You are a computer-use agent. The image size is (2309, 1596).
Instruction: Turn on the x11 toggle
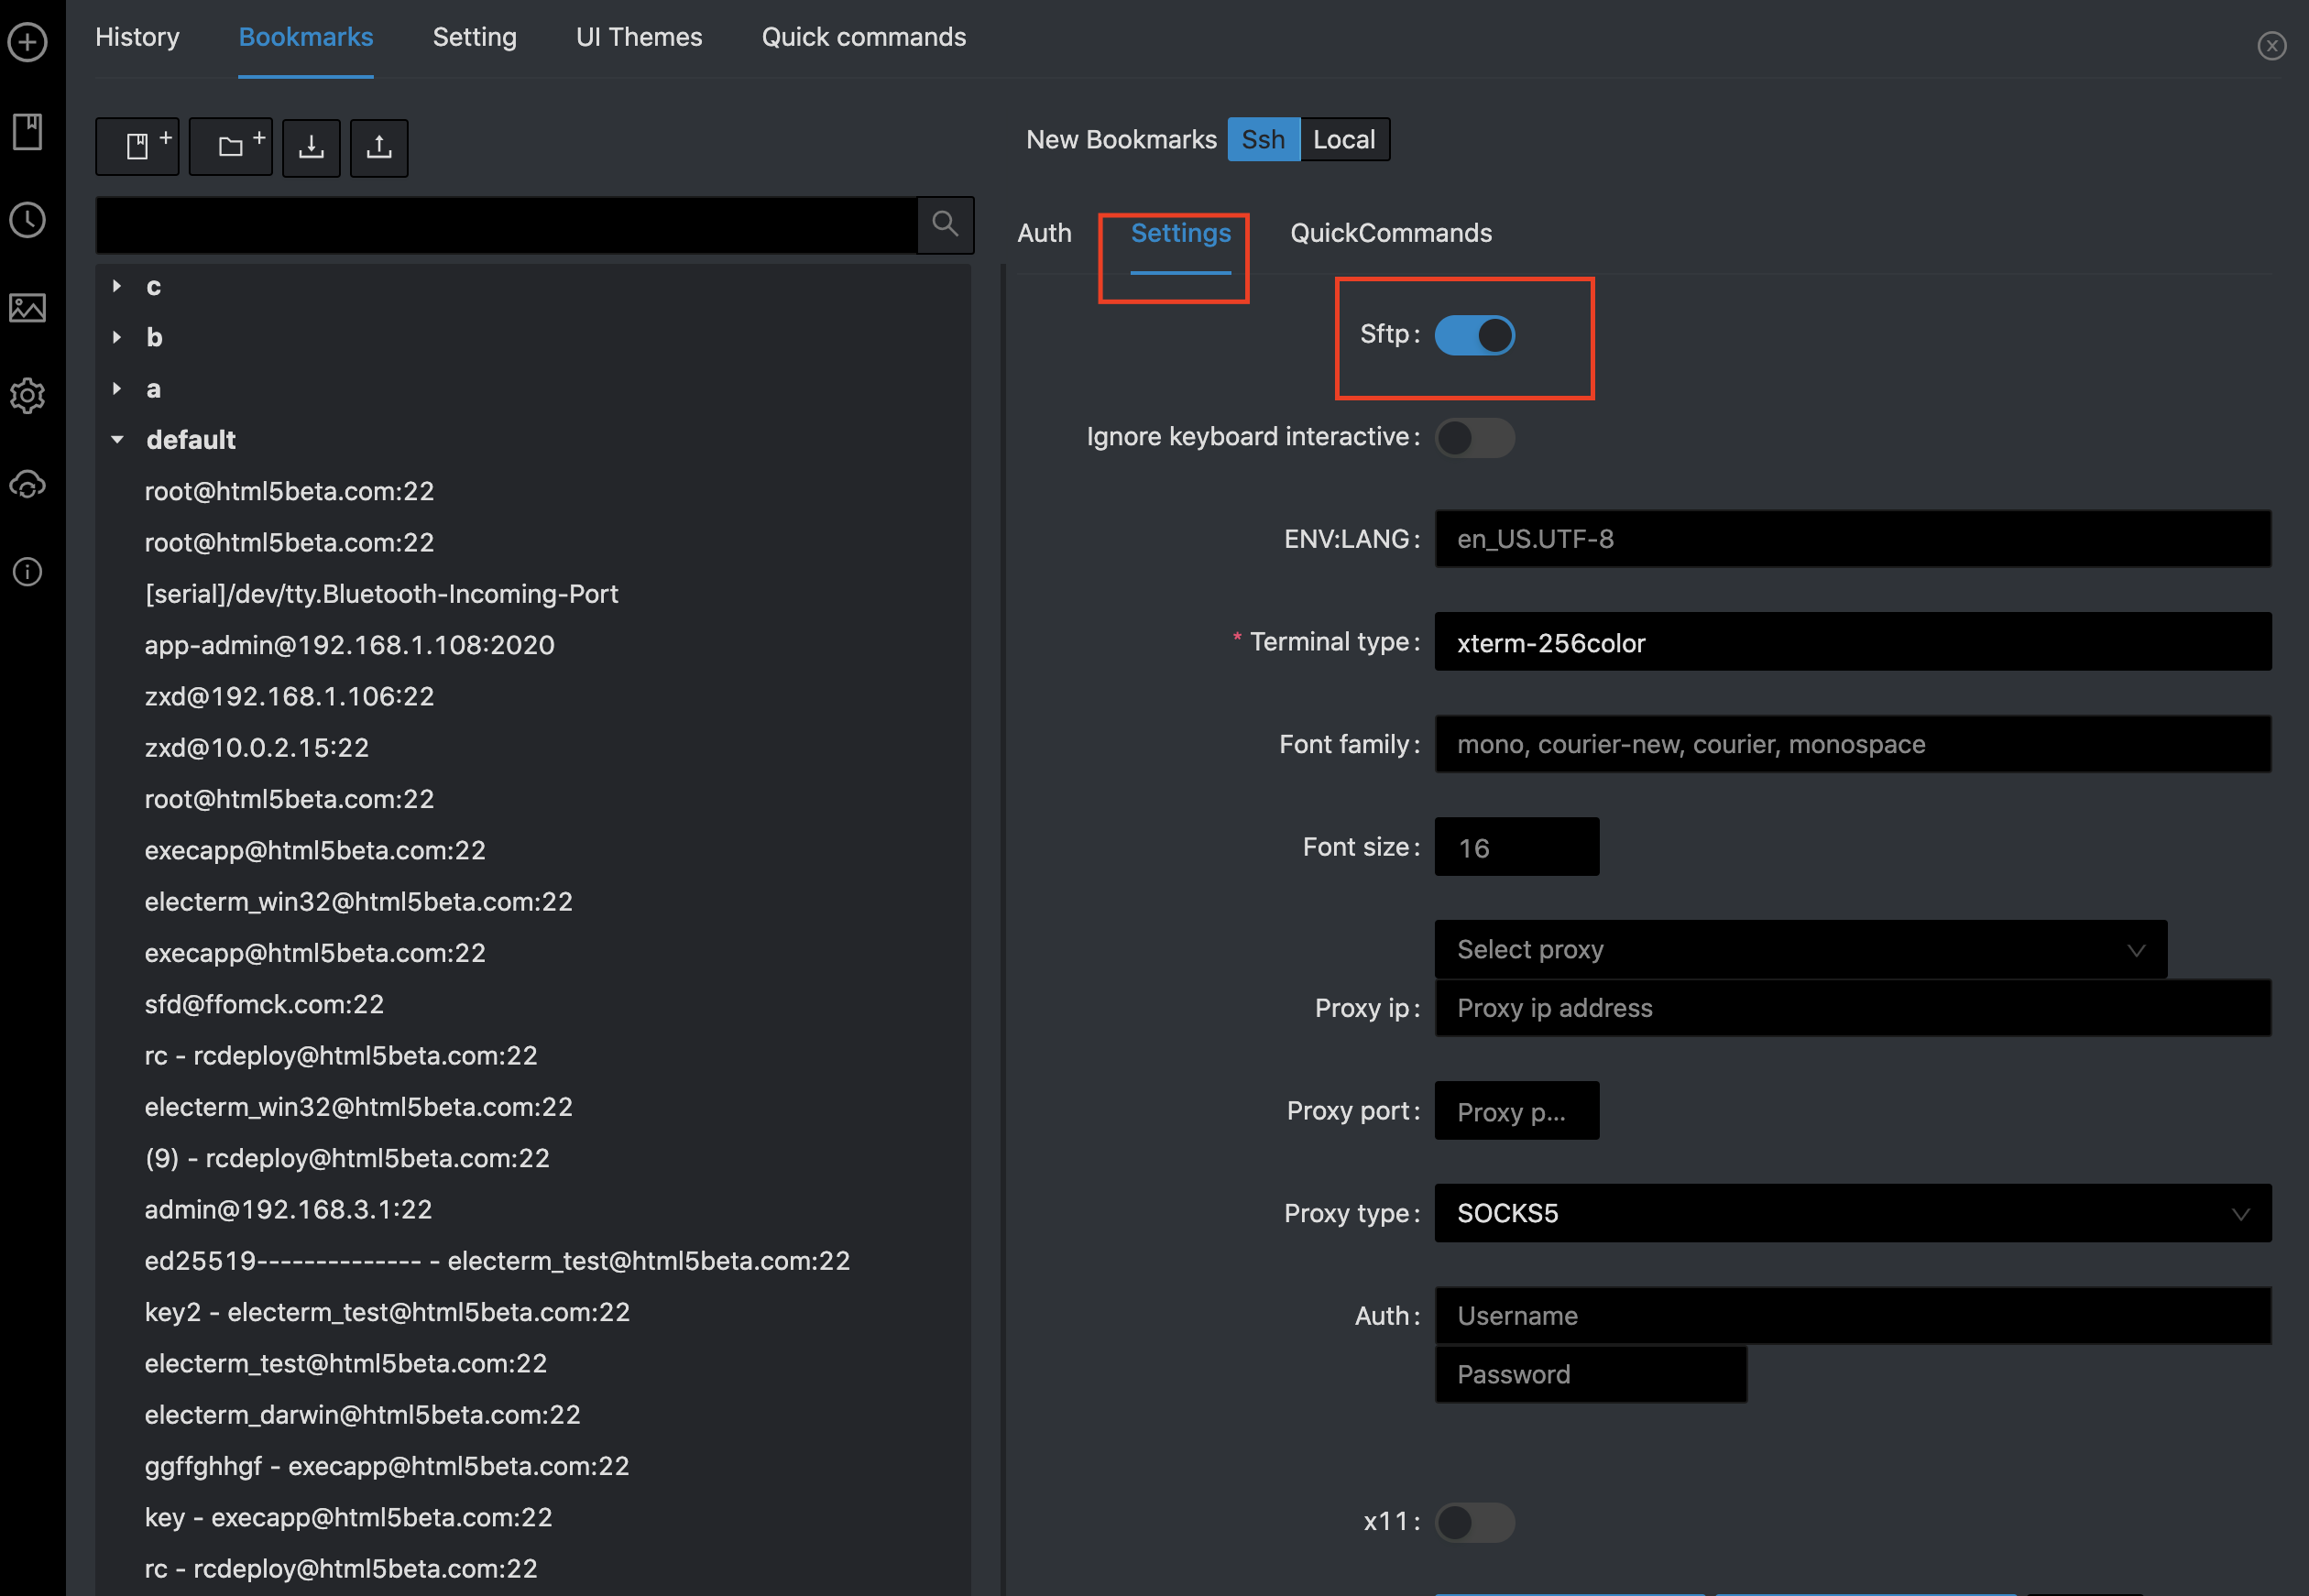(x=1474, y=1521)
